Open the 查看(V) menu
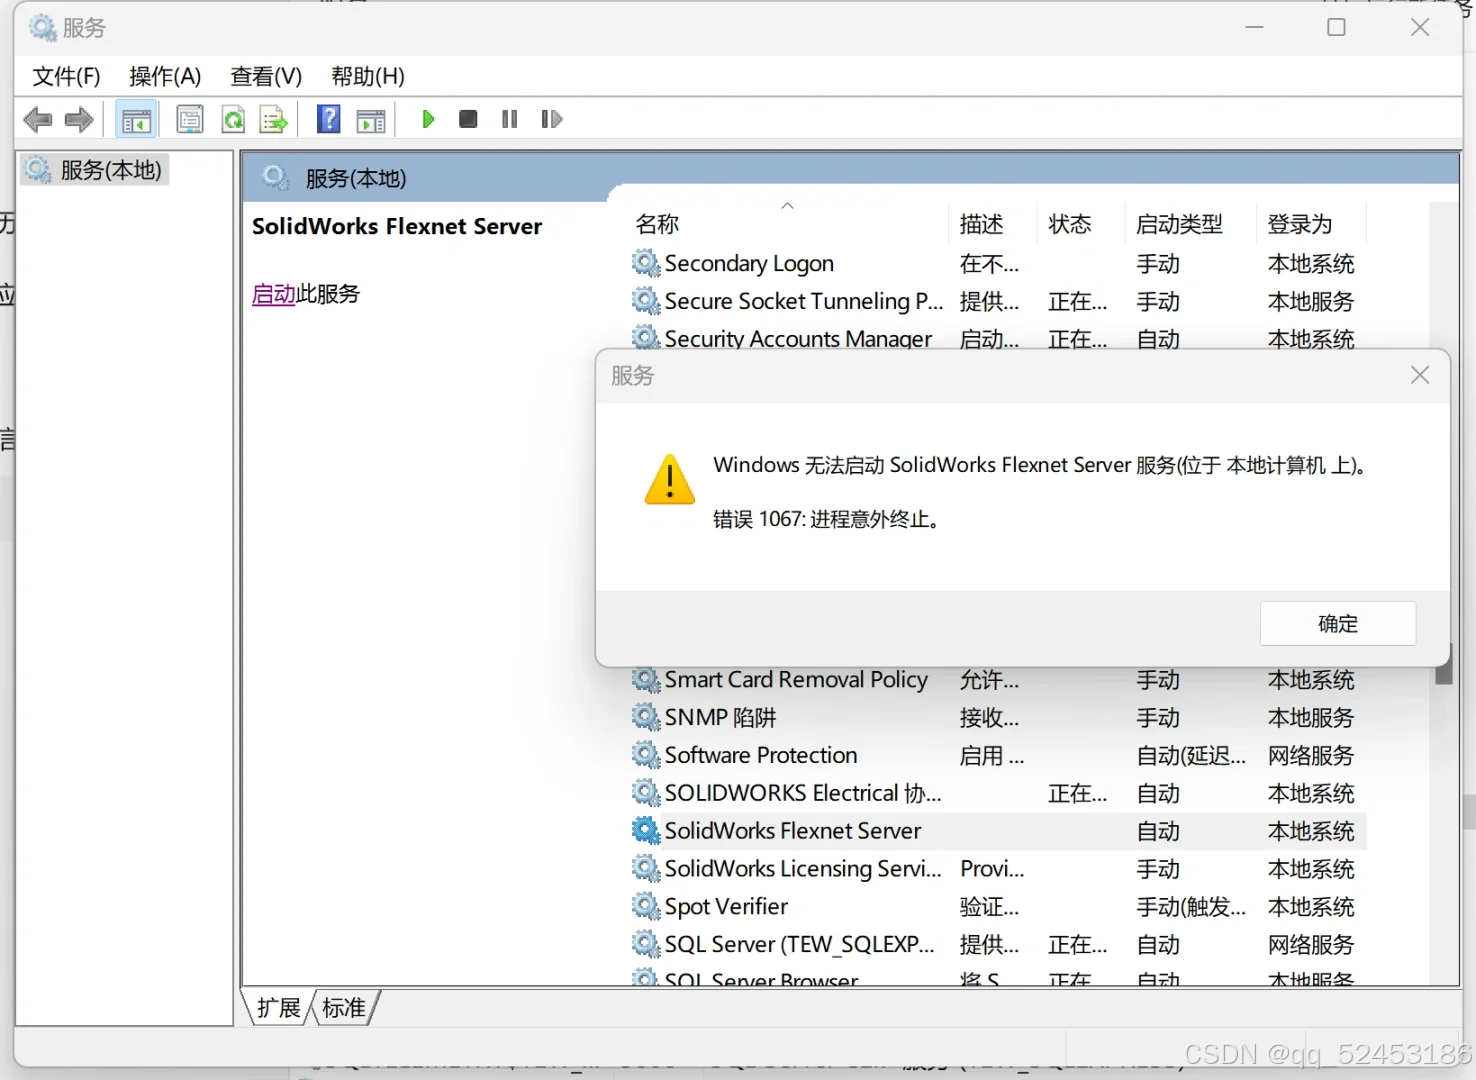This screenshot has width=1476, height=1080. pos(266,76)
